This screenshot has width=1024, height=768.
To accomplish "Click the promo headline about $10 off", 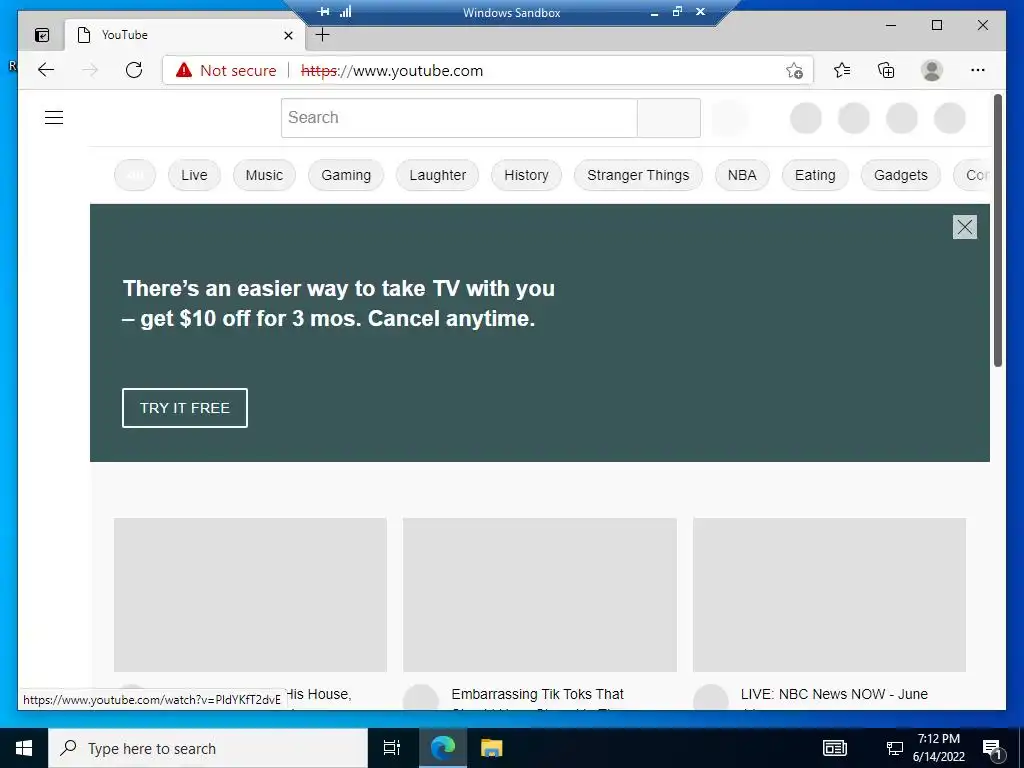I will (x=338, y=303).
